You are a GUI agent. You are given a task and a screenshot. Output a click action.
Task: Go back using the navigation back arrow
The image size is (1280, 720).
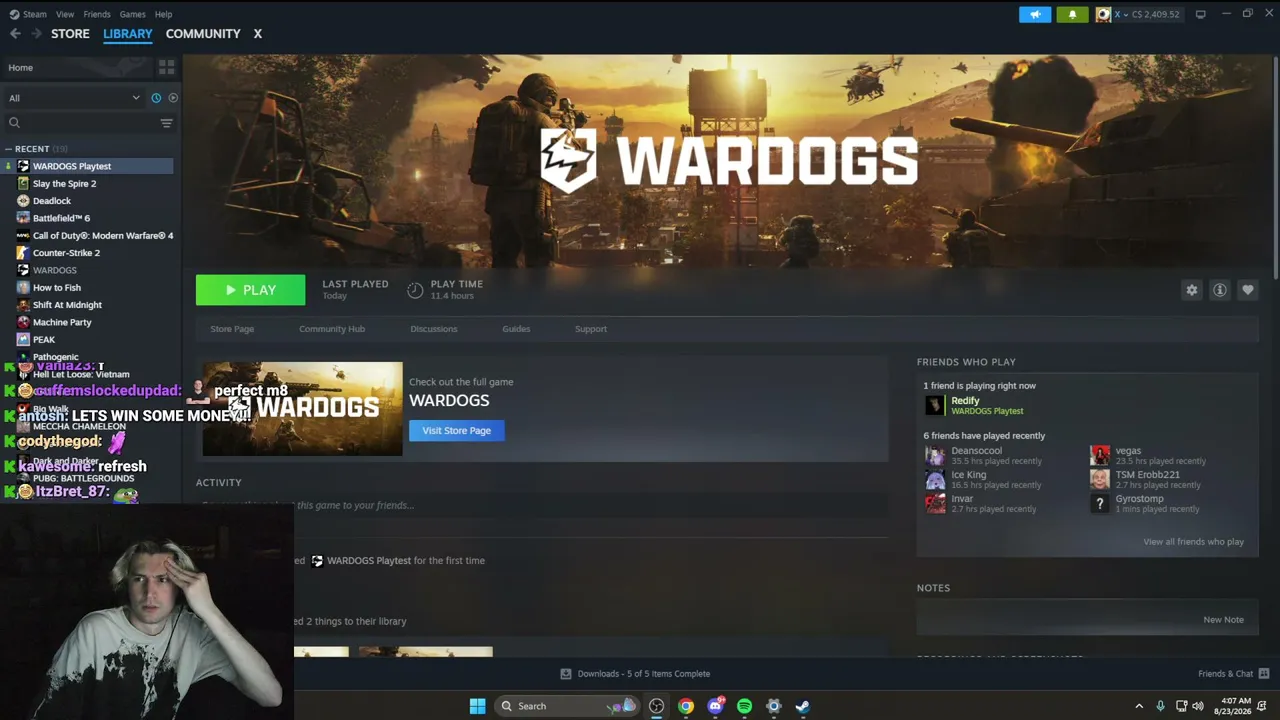[15, 34]
